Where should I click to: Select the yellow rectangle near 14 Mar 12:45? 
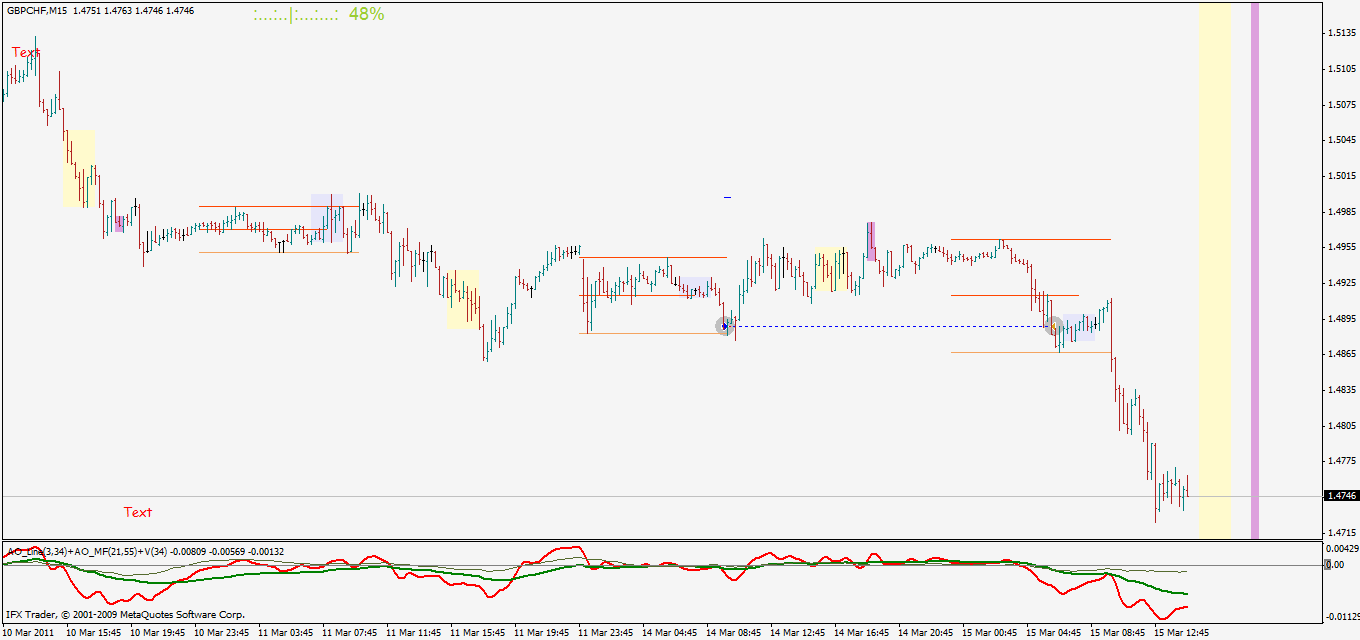pyautogui.click(x=831, y=270)
